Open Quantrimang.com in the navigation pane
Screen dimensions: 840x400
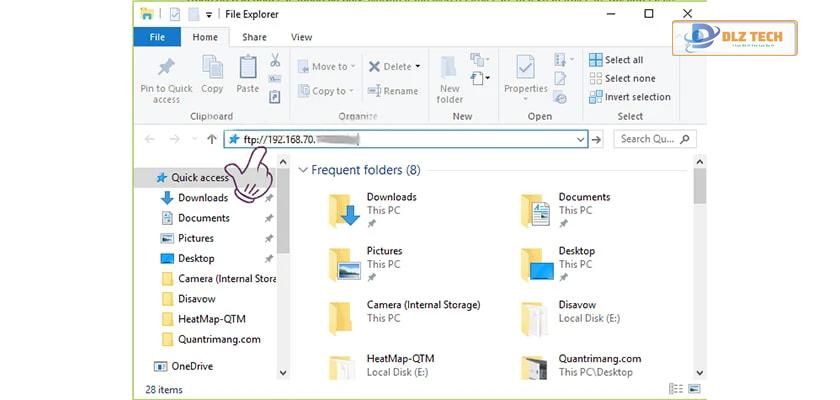(x=219, y=339)
